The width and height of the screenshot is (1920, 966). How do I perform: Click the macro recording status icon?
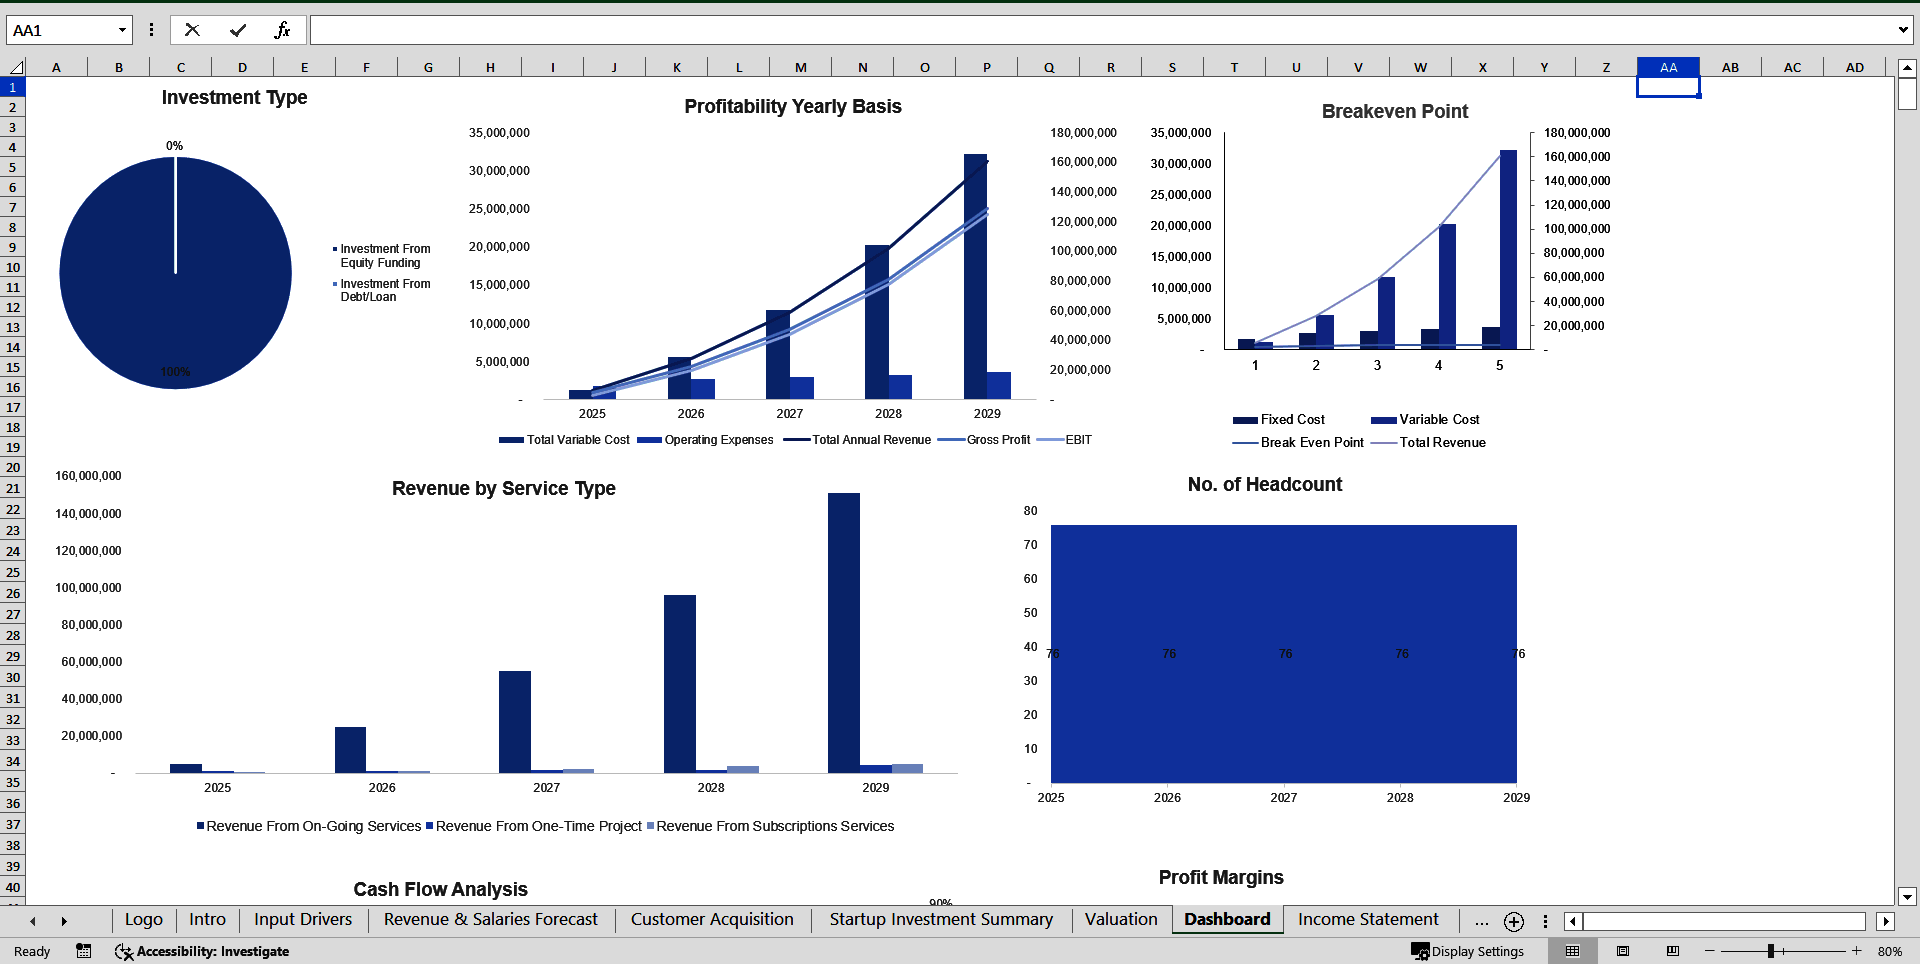click(84, 951)
